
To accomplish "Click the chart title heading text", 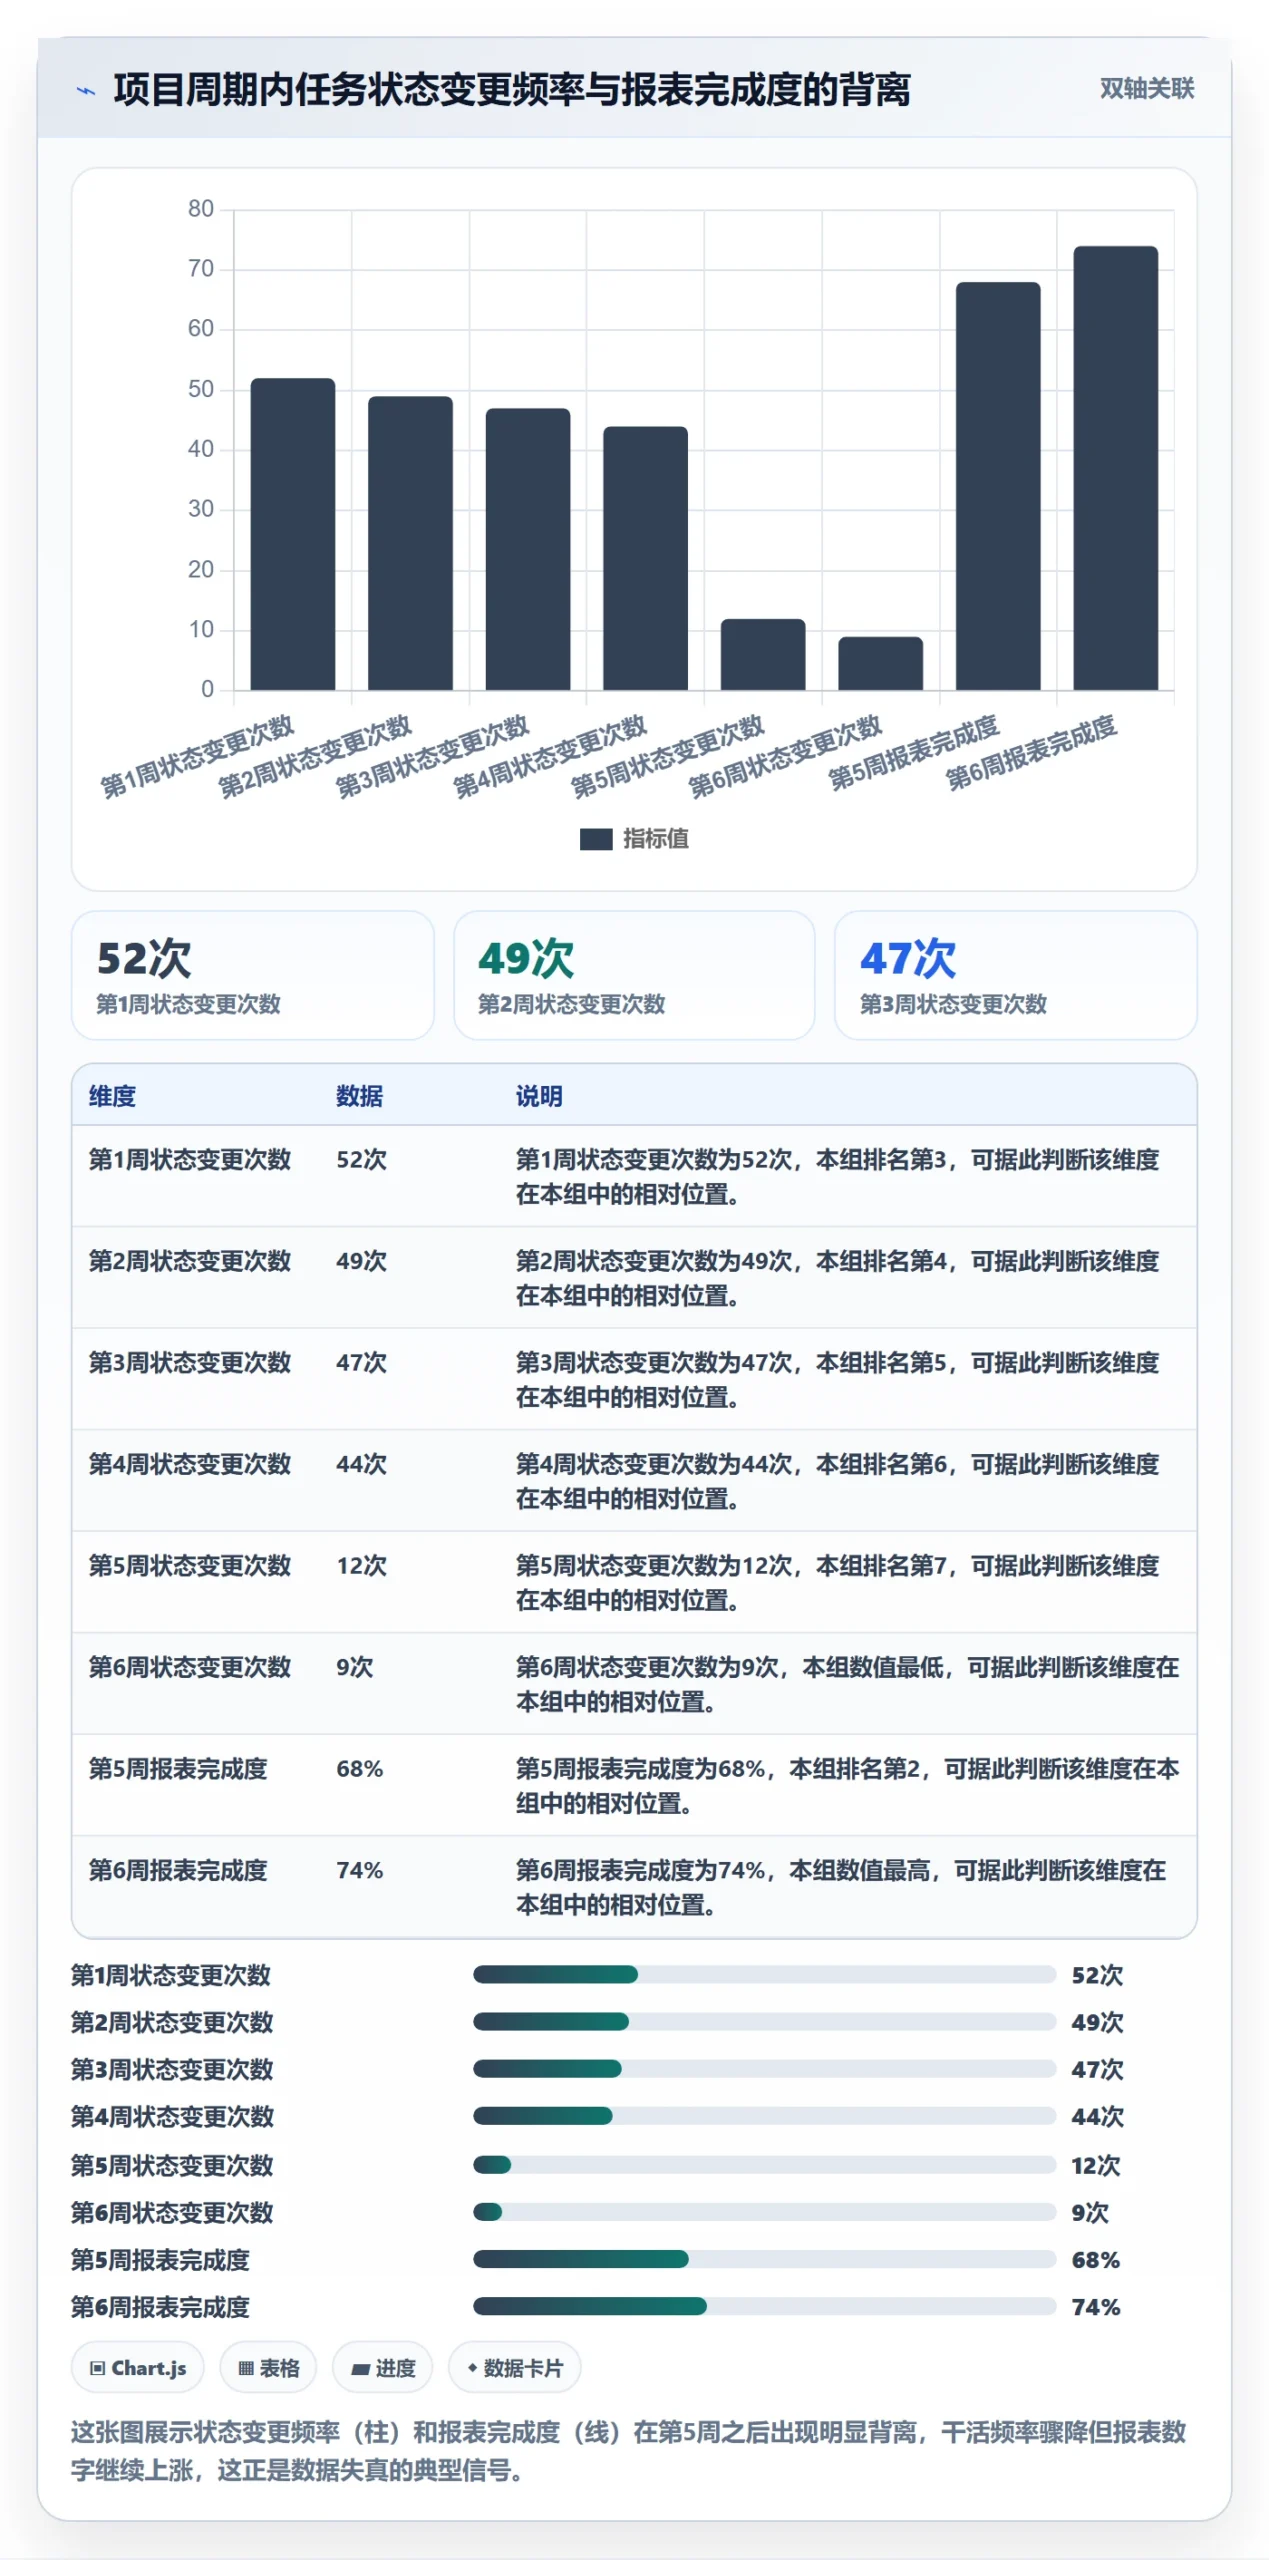I will pyautogui.click(x=511, y=89).
